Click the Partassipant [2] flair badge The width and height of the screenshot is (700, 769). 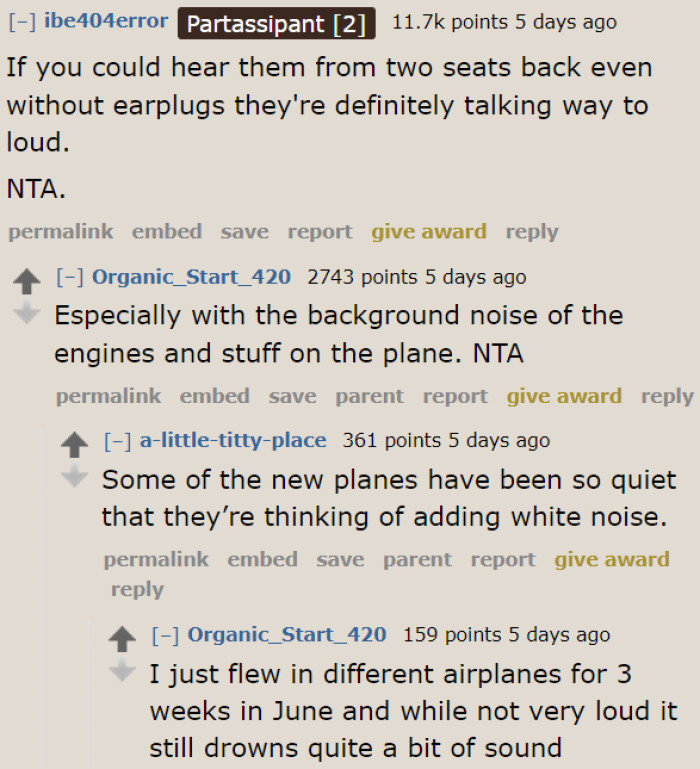[x=276, y=22]
